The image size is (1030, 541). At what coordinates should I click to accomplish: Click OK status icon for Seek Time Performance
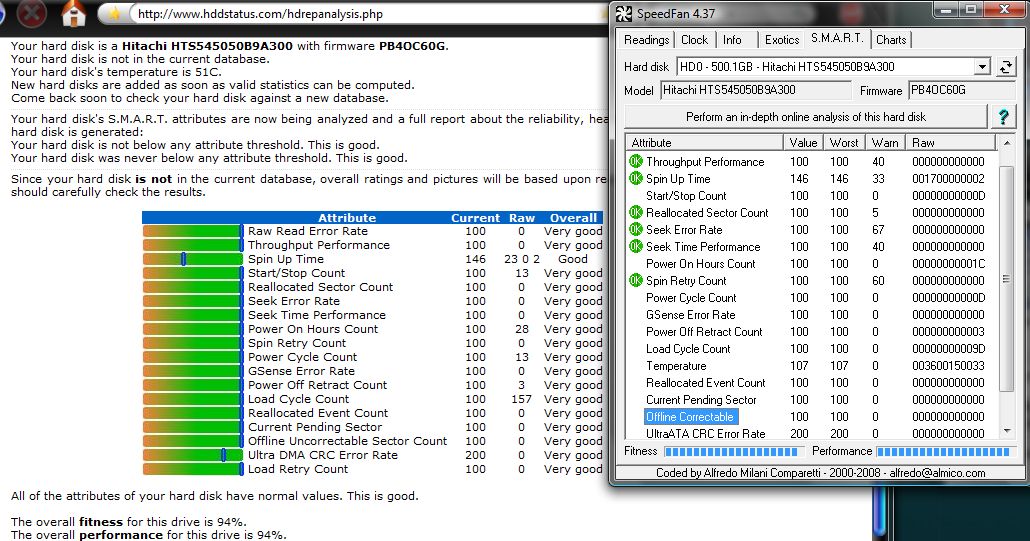tap(635, 247)
